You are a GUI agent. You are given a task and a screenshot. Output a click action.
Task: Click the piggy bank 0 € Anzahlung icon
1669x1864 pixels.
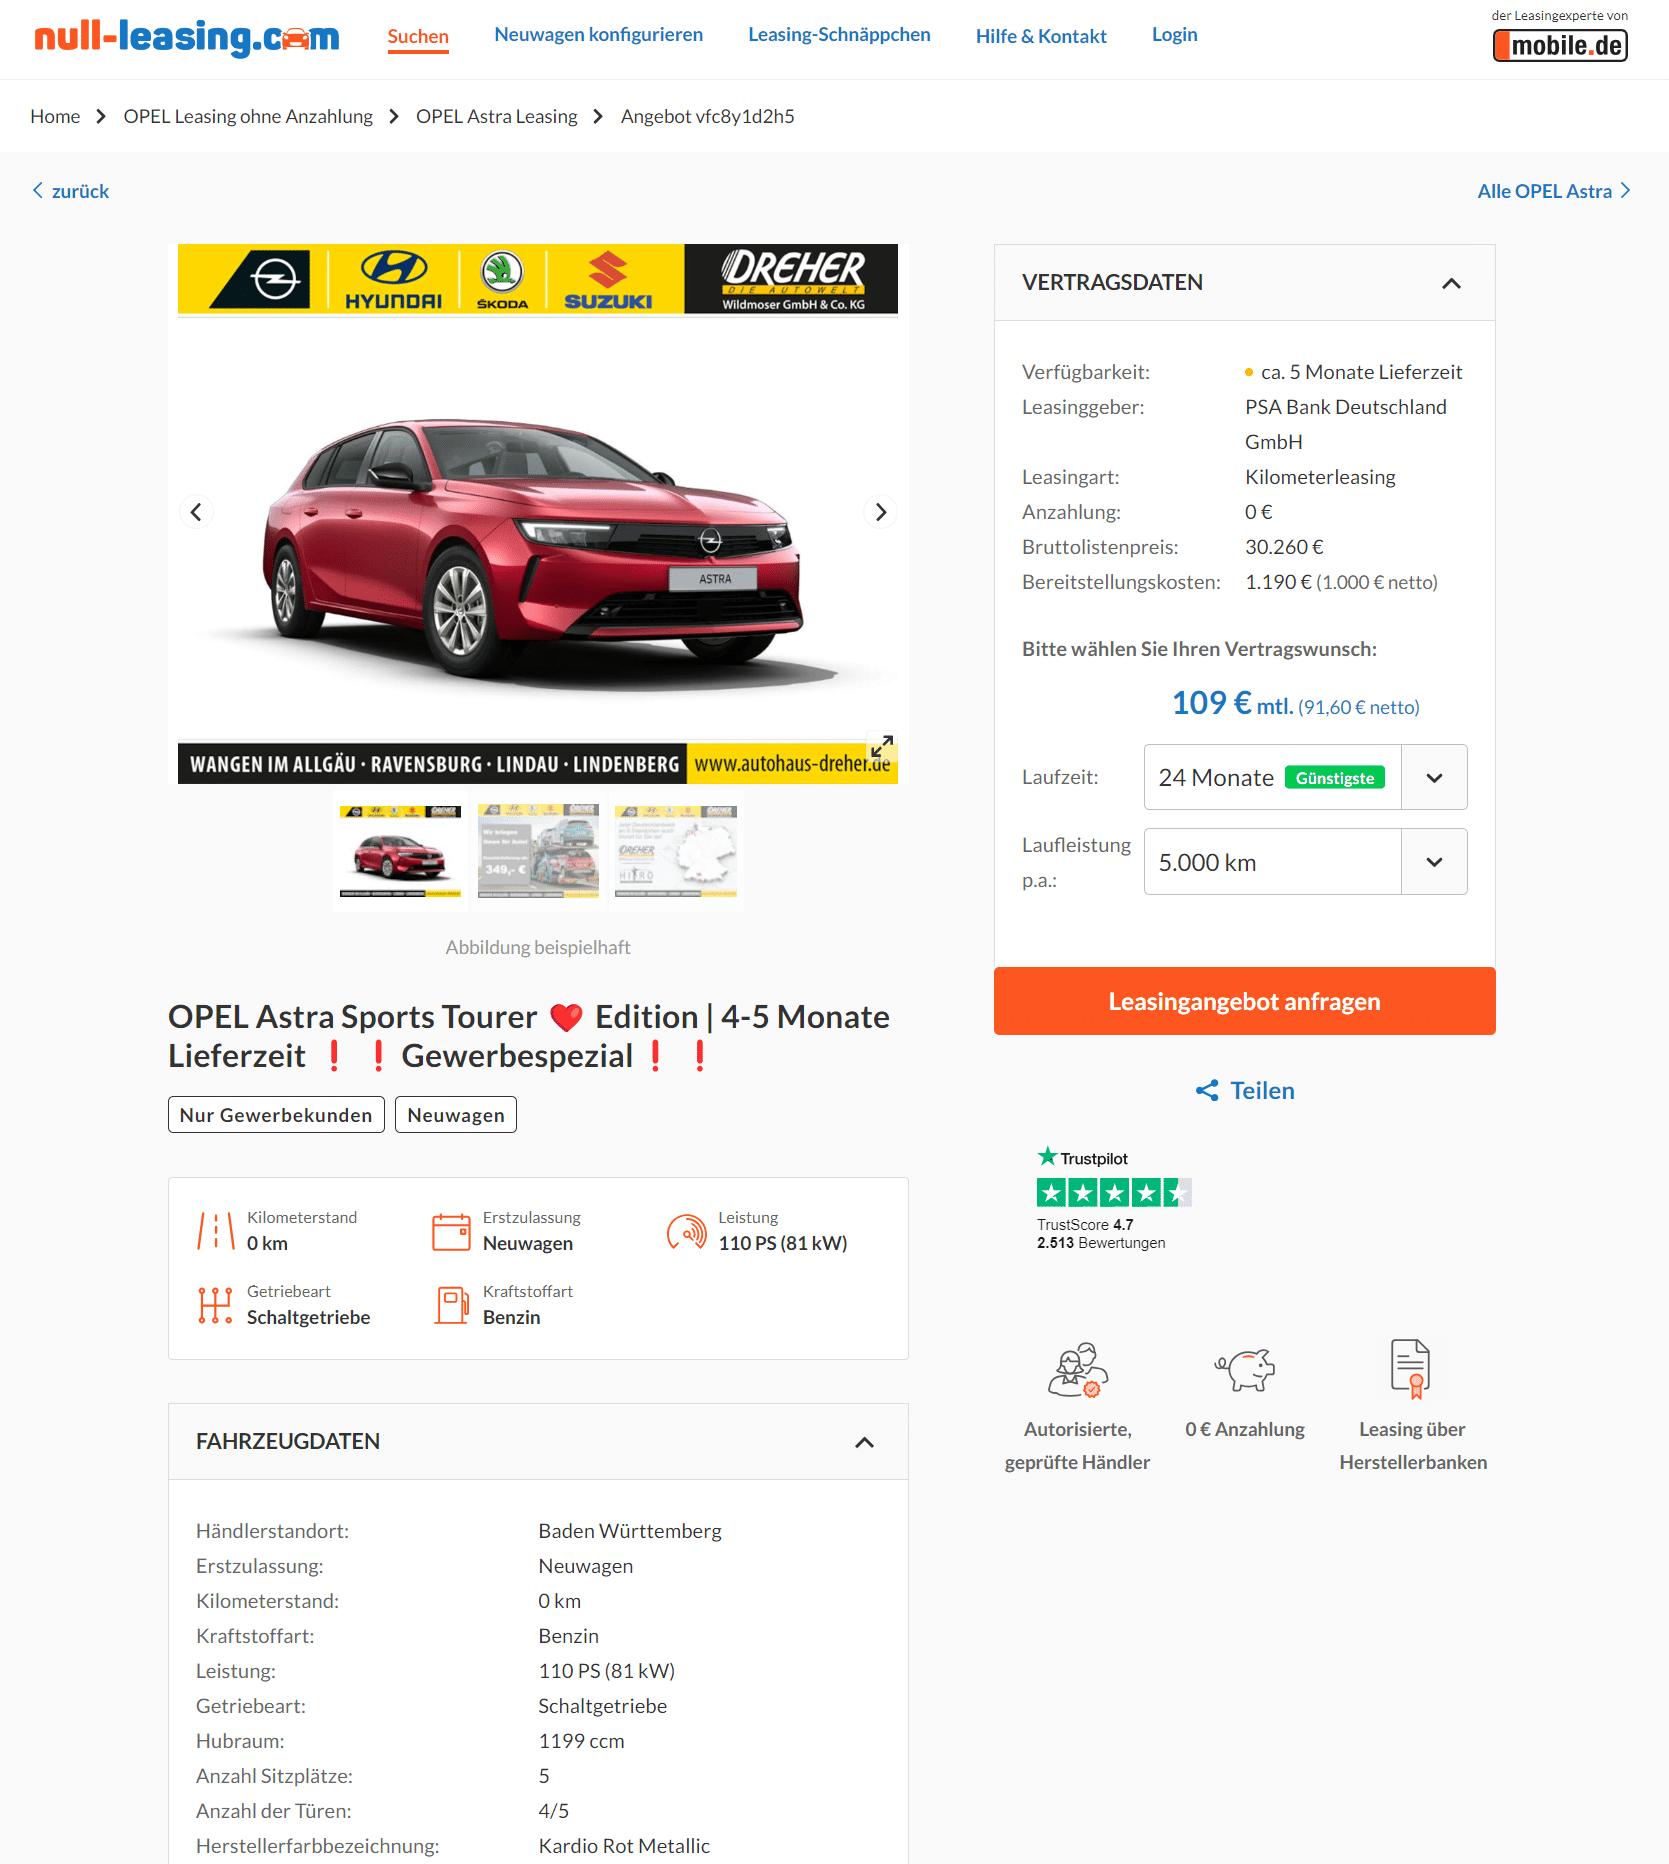click(1245, 1369)
